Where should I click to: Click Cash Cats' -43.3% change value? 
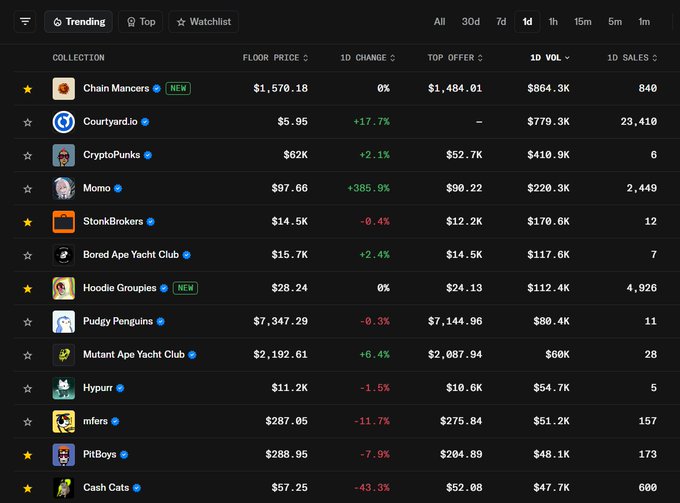pos(372,488)
